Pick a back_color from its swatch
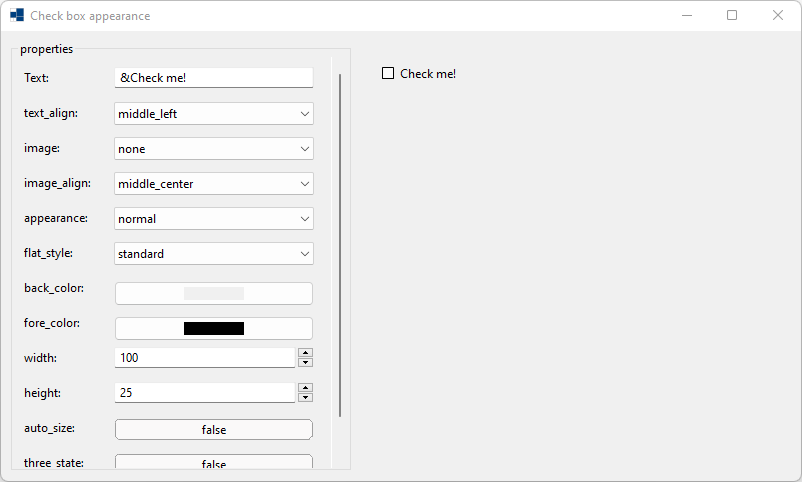802x482 pixels. pos(214,293)
